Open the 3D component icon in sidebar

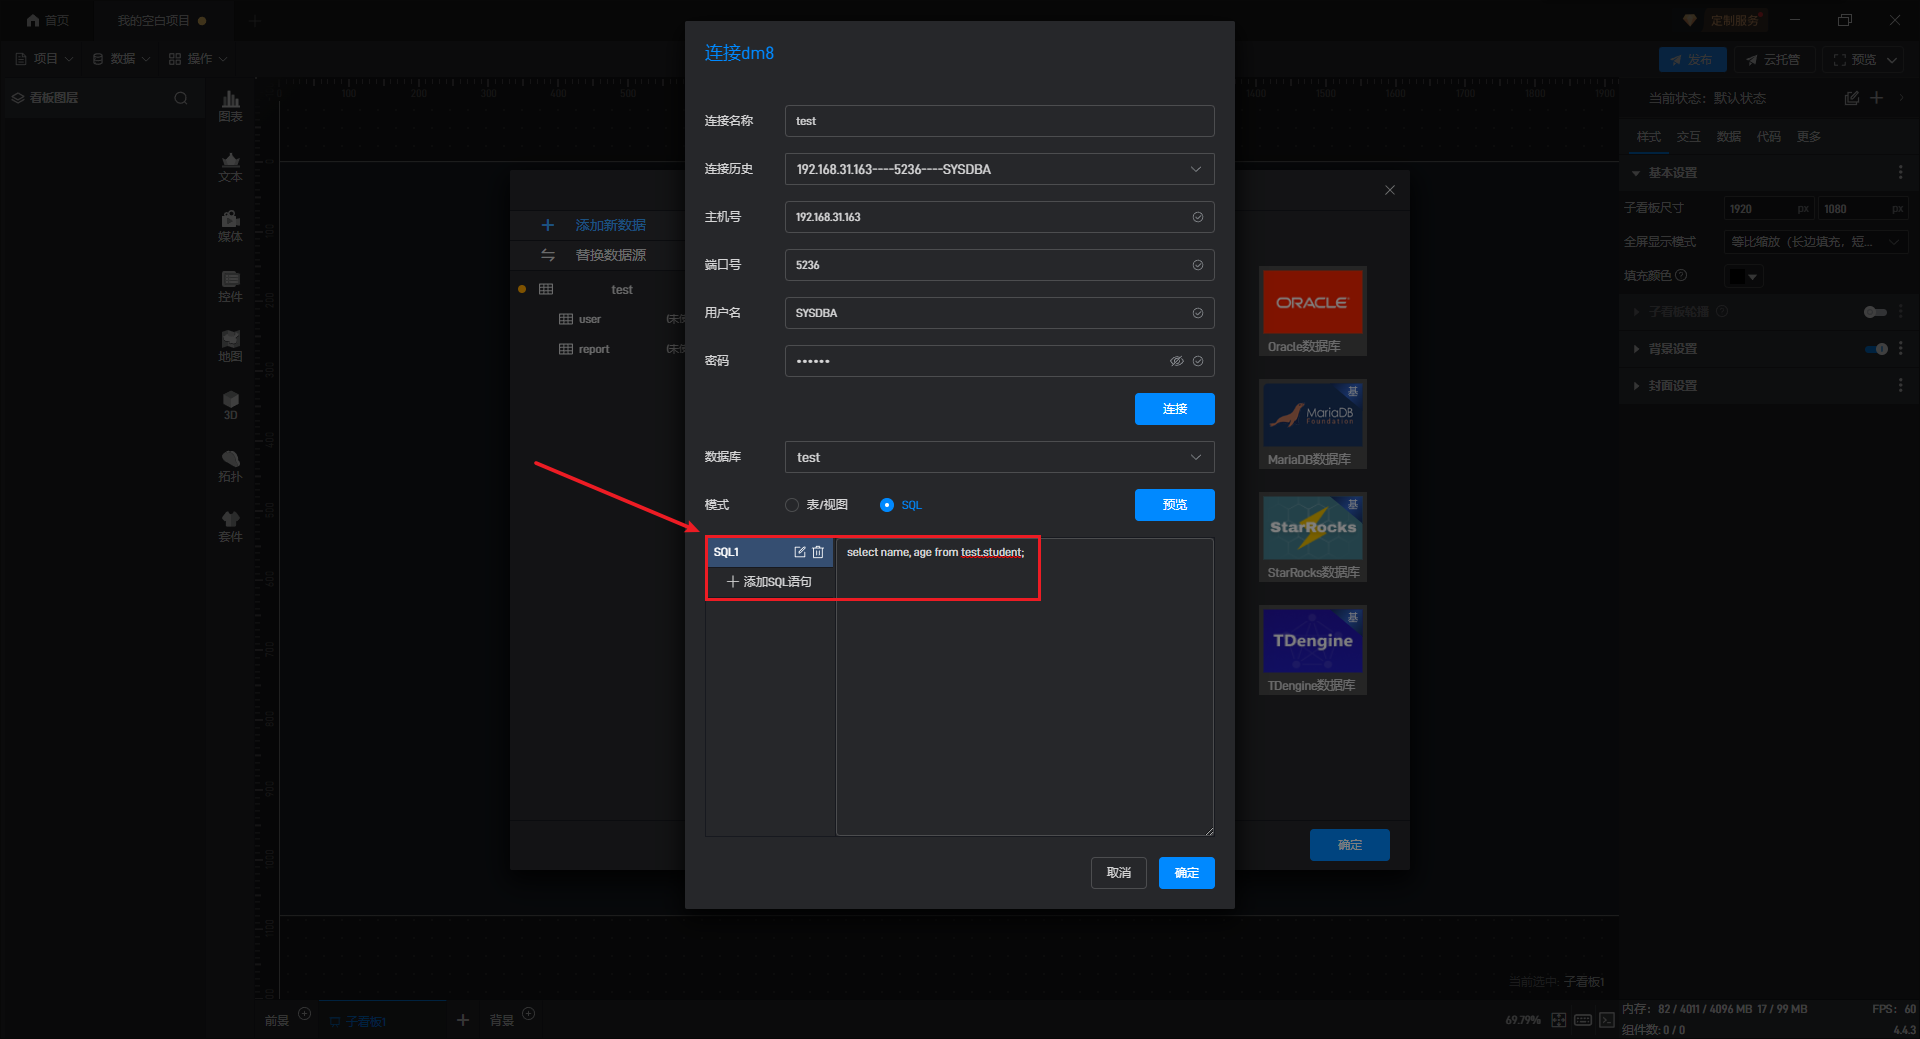coord(230,405)
